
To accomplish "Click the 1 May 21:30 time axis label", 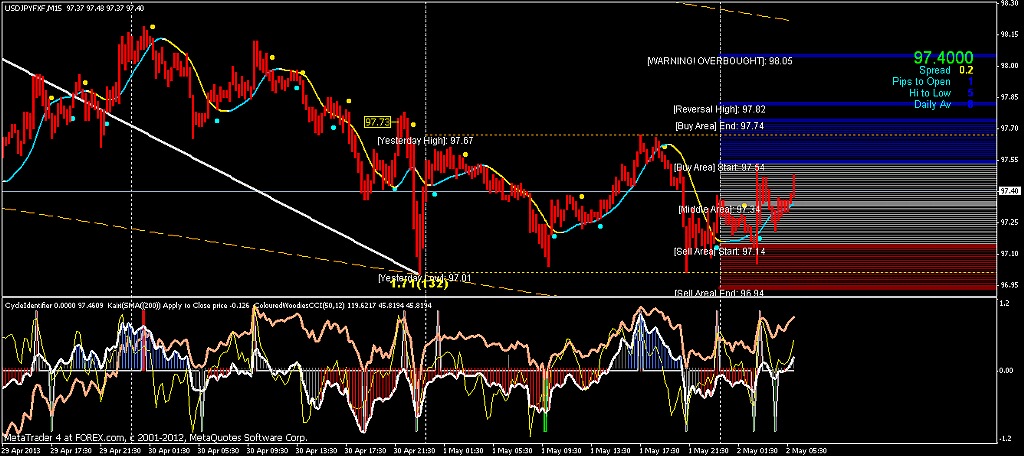I will 711,450.
